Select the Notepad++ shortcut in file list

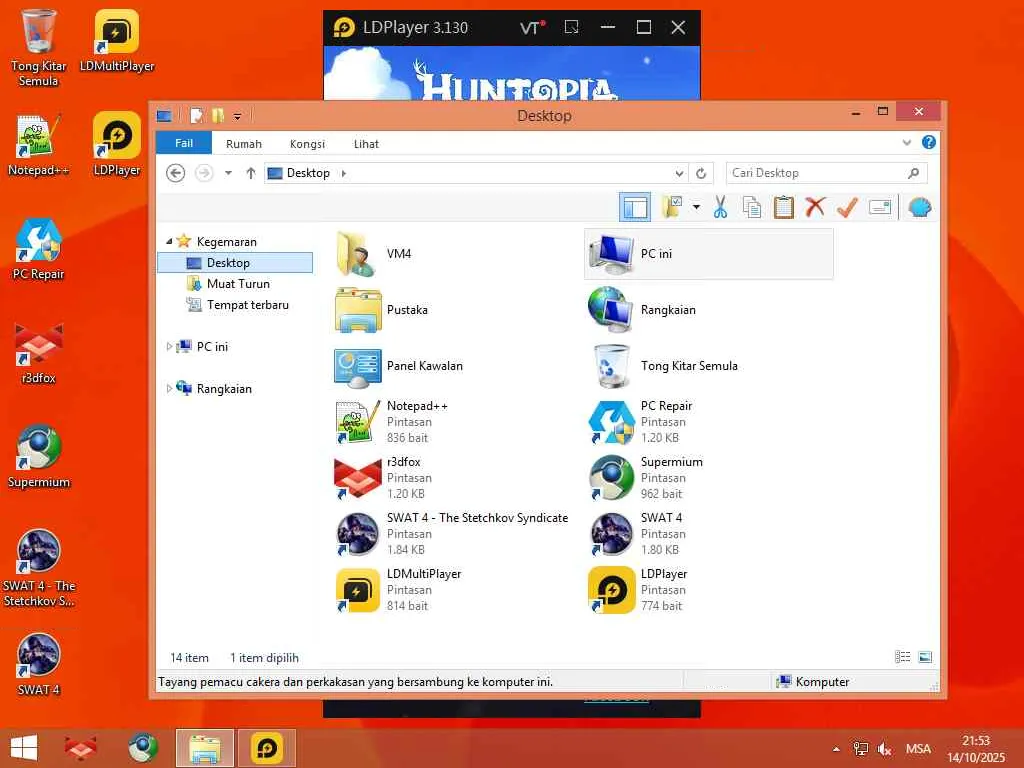(x=391, y=422)
